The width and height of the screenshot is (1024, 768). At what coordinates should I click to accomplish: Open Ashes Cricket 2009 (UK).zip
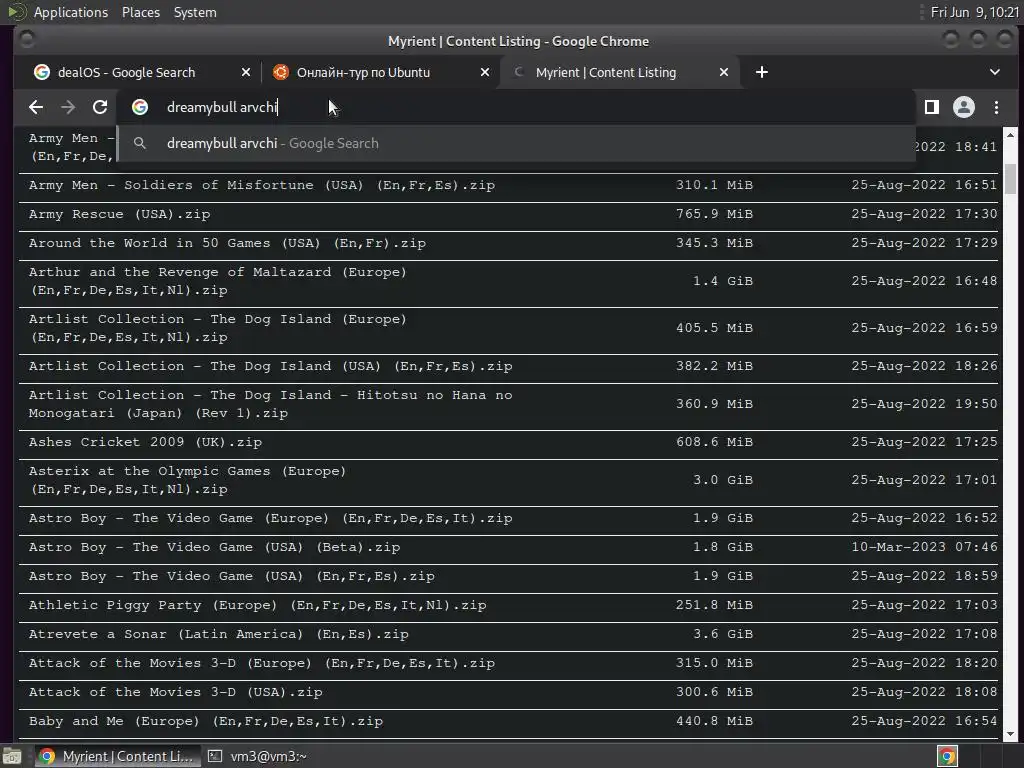point(145,442)
